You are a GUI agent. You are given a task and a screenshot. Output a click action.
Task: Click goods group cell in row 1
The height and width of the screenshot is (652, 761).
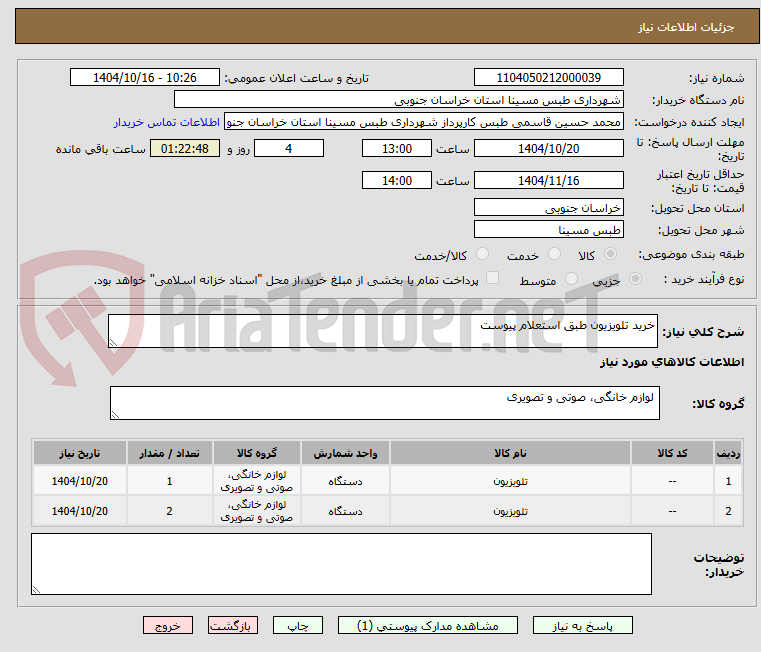coord(257,481)
